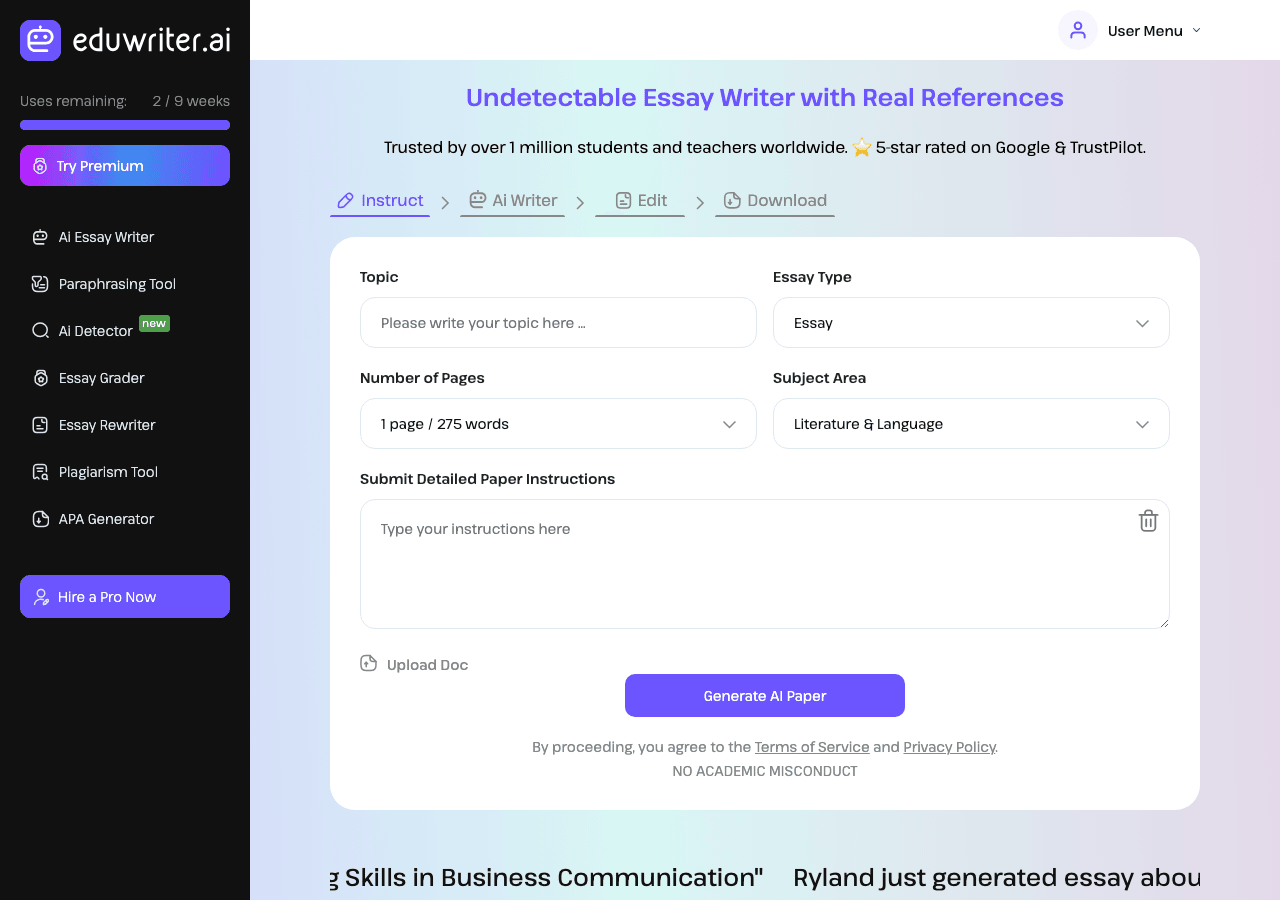Switch to the Ai Writer step tab
1280x900 pixels.
click(512, 201)
